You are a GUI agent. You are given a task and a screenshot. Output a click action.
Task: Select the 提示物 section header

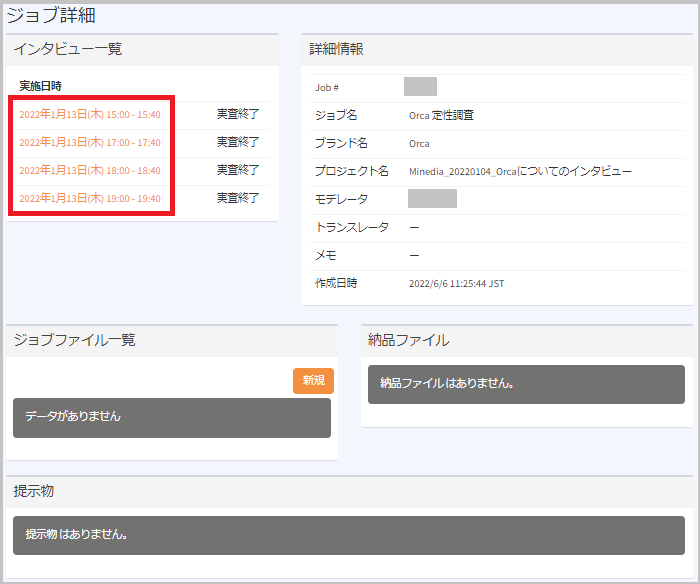point(34,491)
